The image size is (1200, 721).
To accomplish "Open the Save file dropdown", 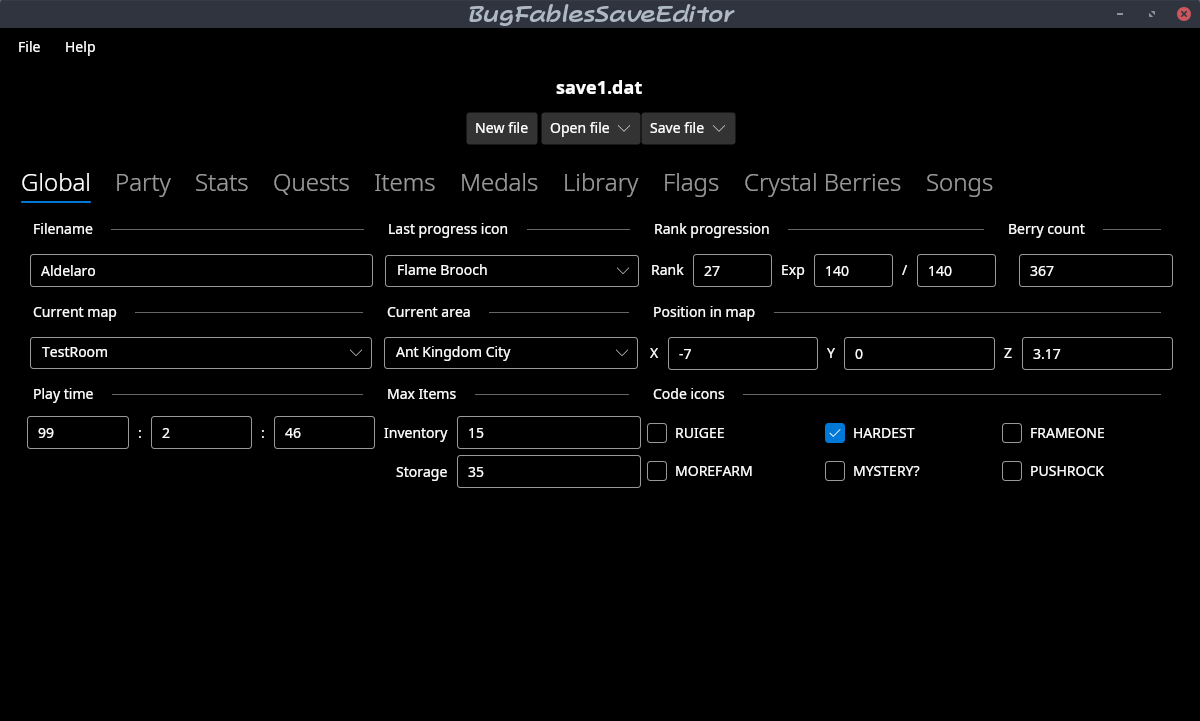I will pos(689,128).
